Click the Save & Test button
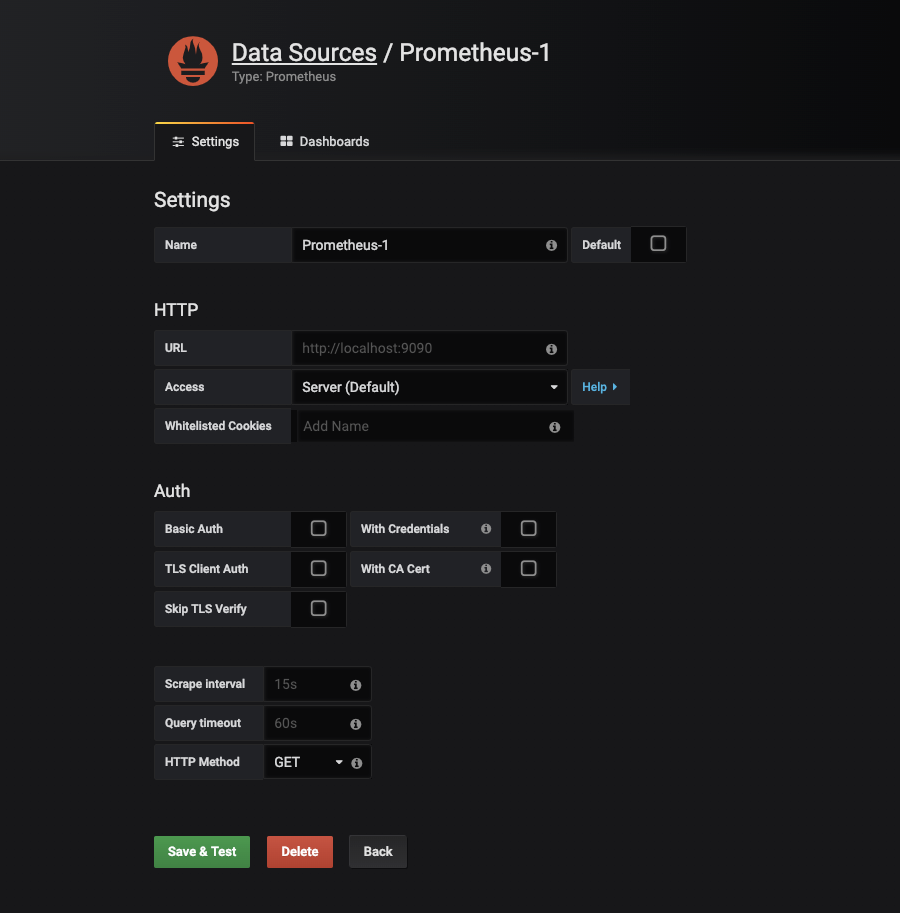 (x=202, y=852)
